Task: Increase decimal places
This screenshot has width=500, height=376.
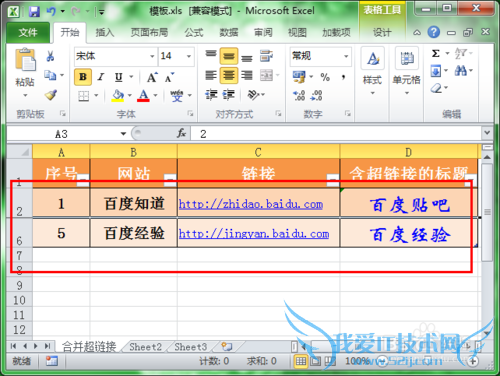Action: tap(299, 96)
